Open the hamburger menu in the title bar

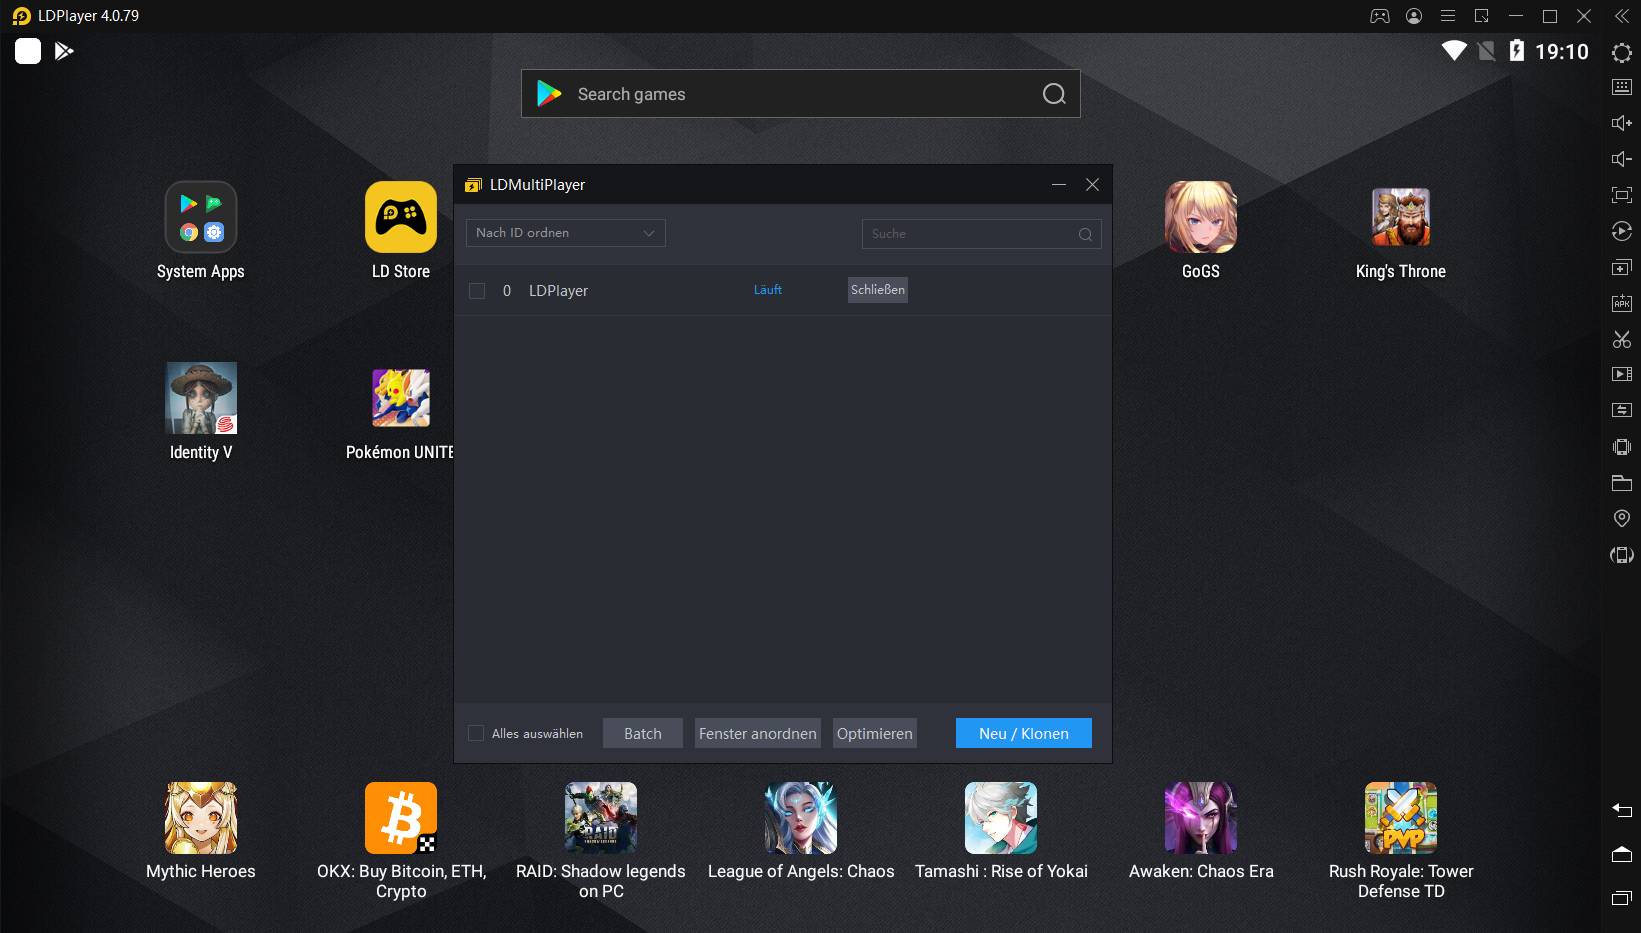pyautogui.click(x=1448, y=16)
